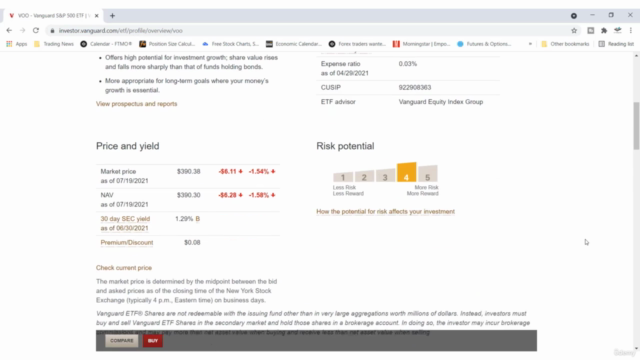Click the red BUY button
Screen dimensions: 640x360
153,340
